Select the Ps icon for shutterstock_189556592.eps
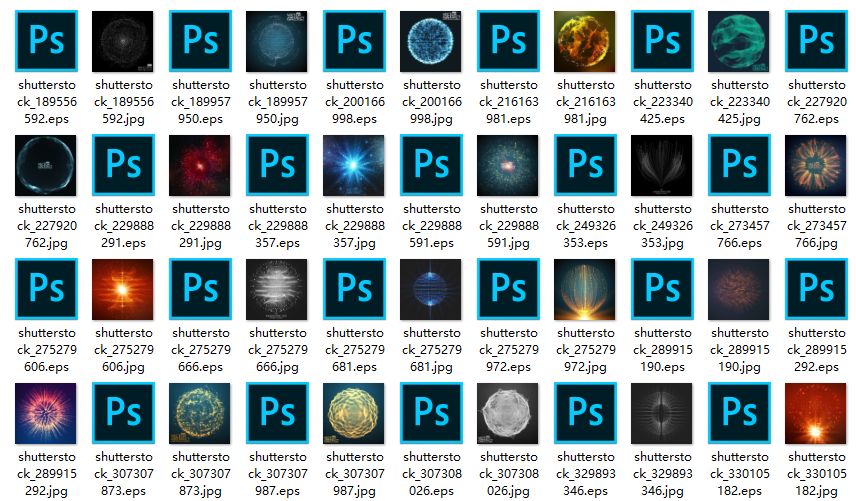Image resolution: width=856 pixels, height=501 pixels. [46, 41]
